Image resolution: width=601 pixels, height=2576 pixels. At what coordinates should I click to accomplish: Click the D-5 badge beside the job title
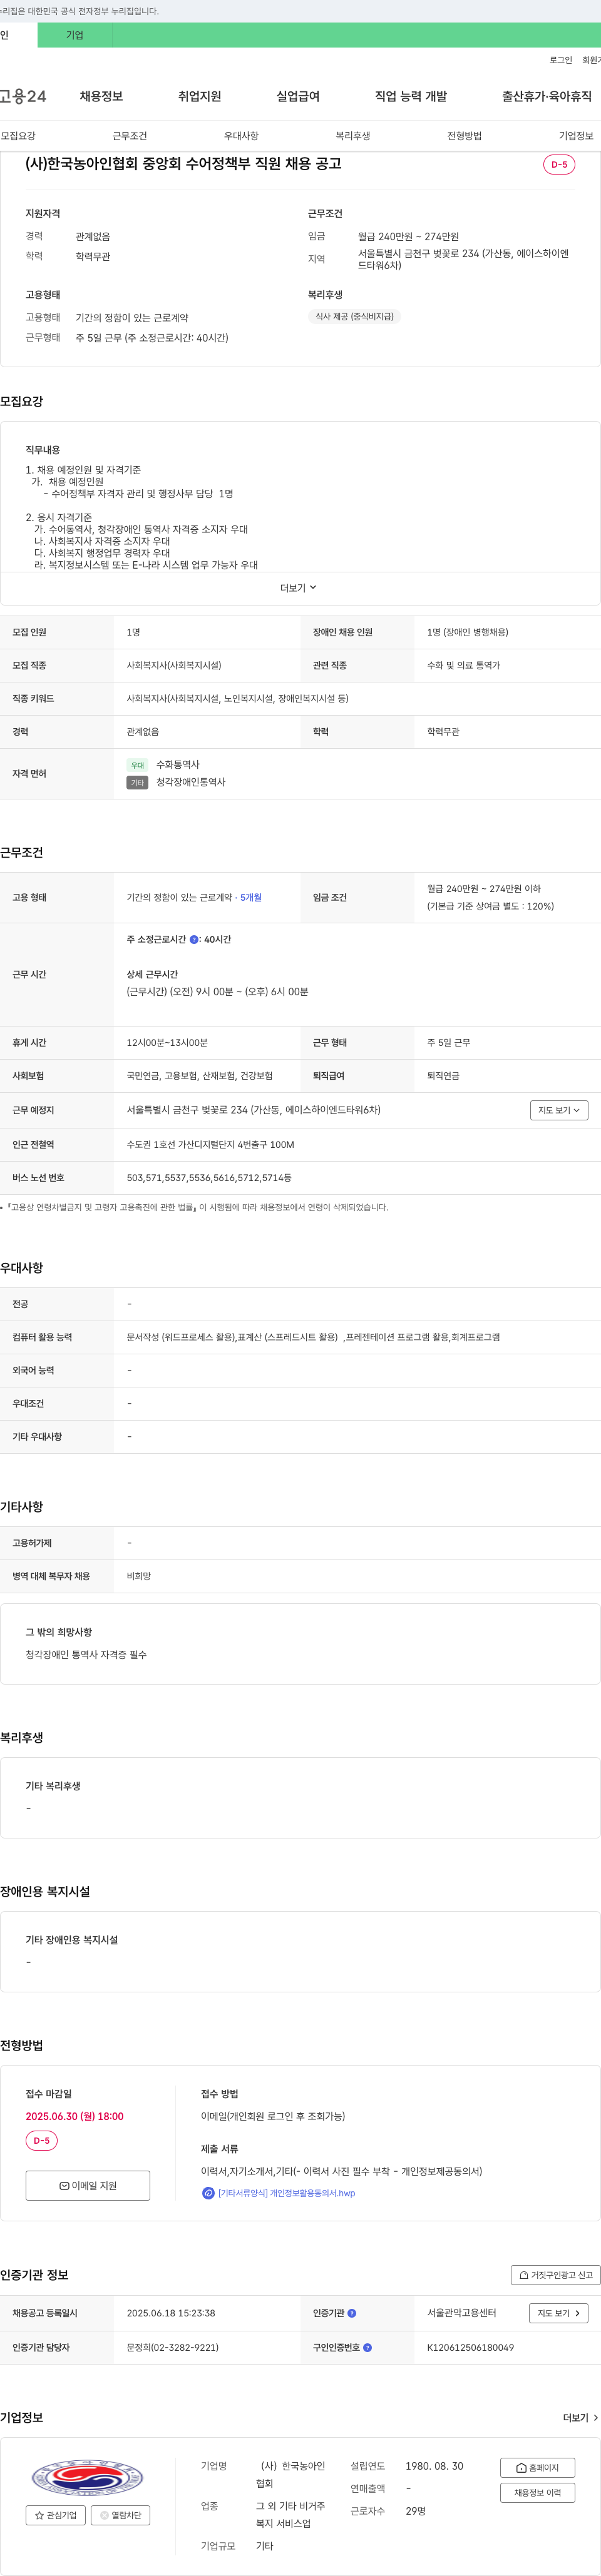pos(559,164)
